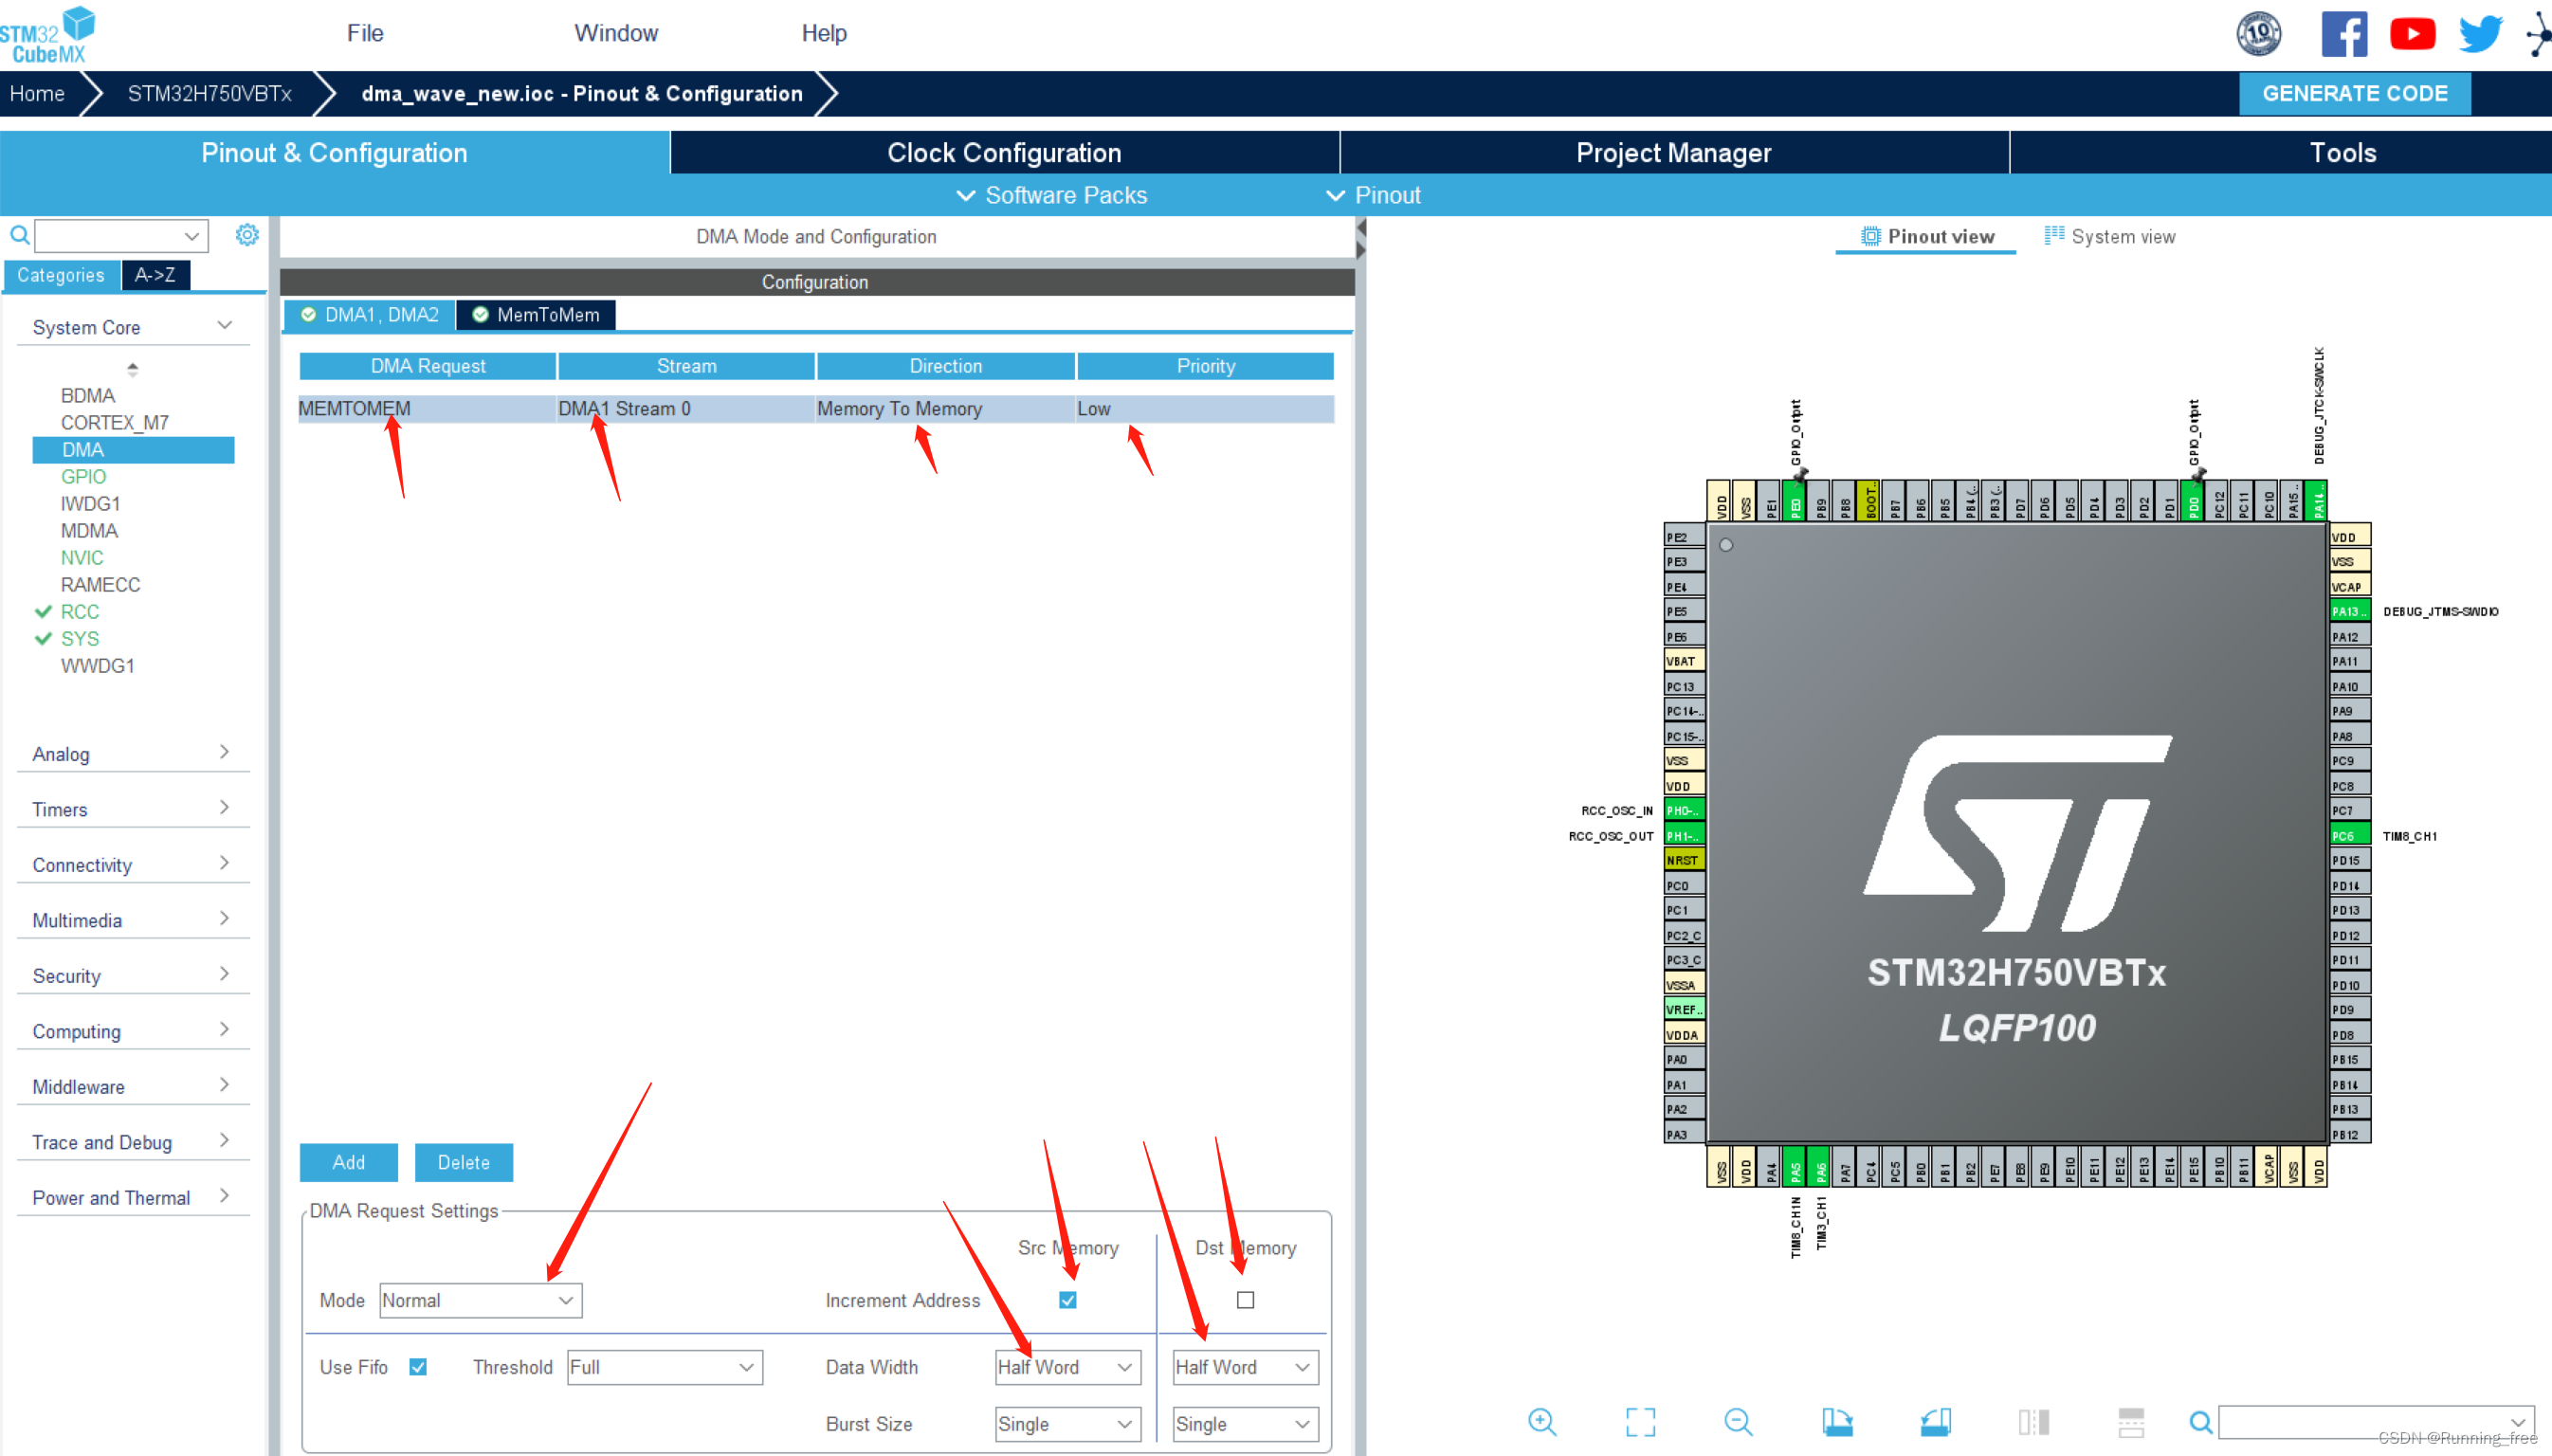2552x1456 pixels.
Task: Open the settings gear in the category panel
Action: (247, 235)
